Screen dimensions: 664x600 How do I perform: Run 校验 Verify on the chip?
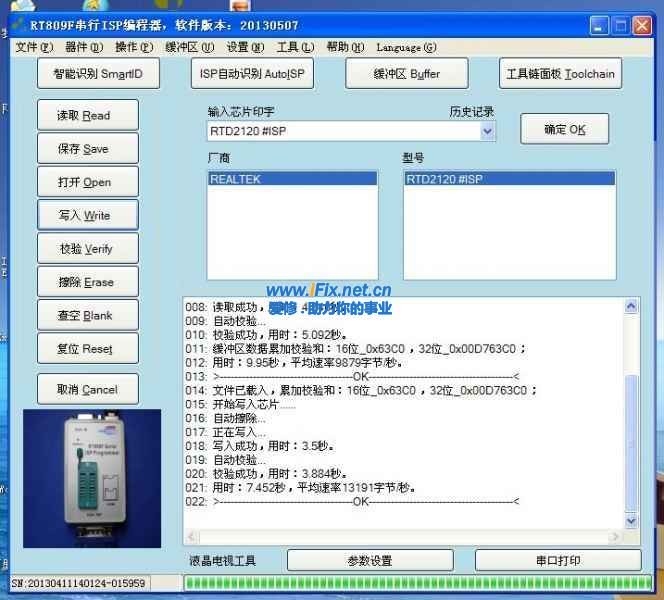click(x=84, y=249)
